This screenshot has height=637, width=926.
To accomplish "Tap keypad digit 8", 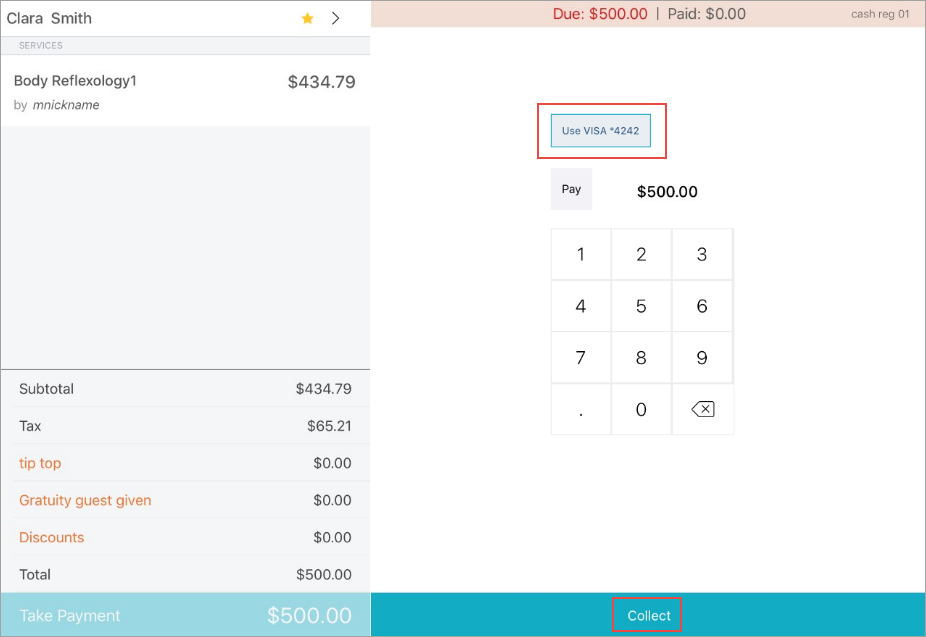I will click(x=641, y=358).
